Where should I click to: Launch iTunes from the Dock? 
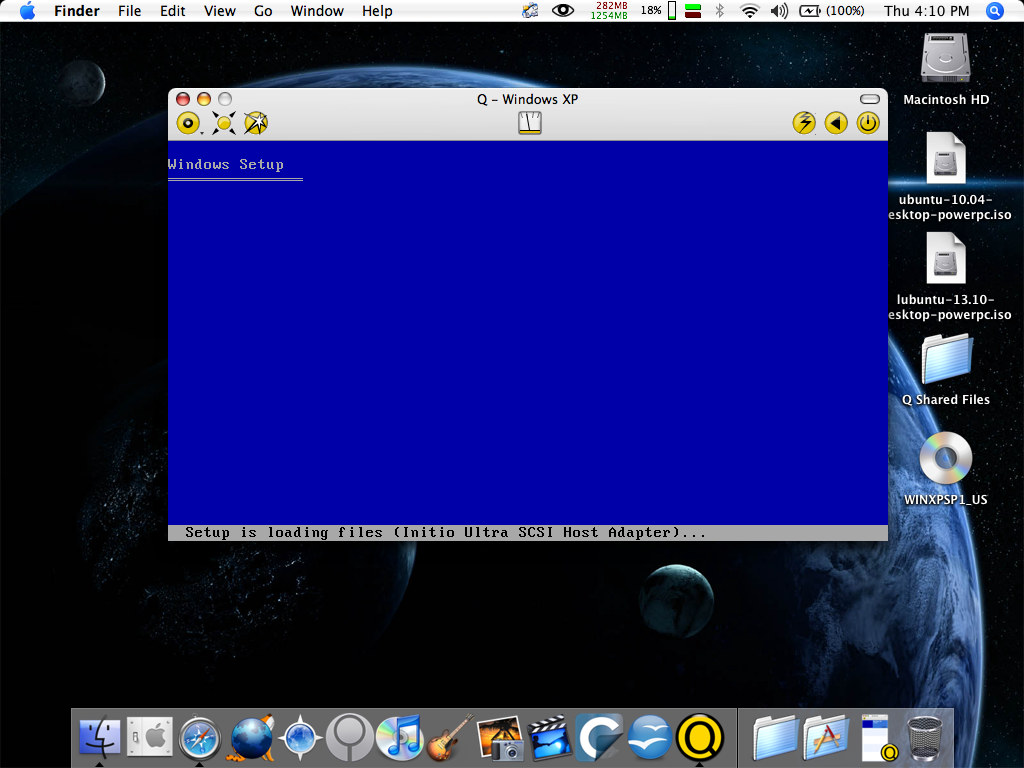click(x=400, y=738)
